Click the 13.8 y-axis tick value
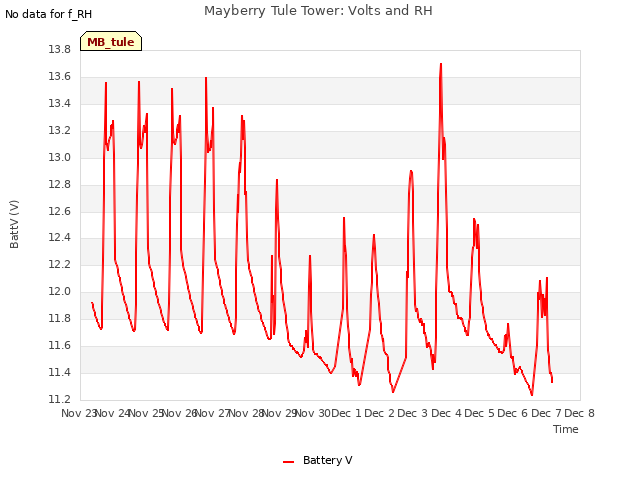The image size is (640, 480). (x=60, y=49)
